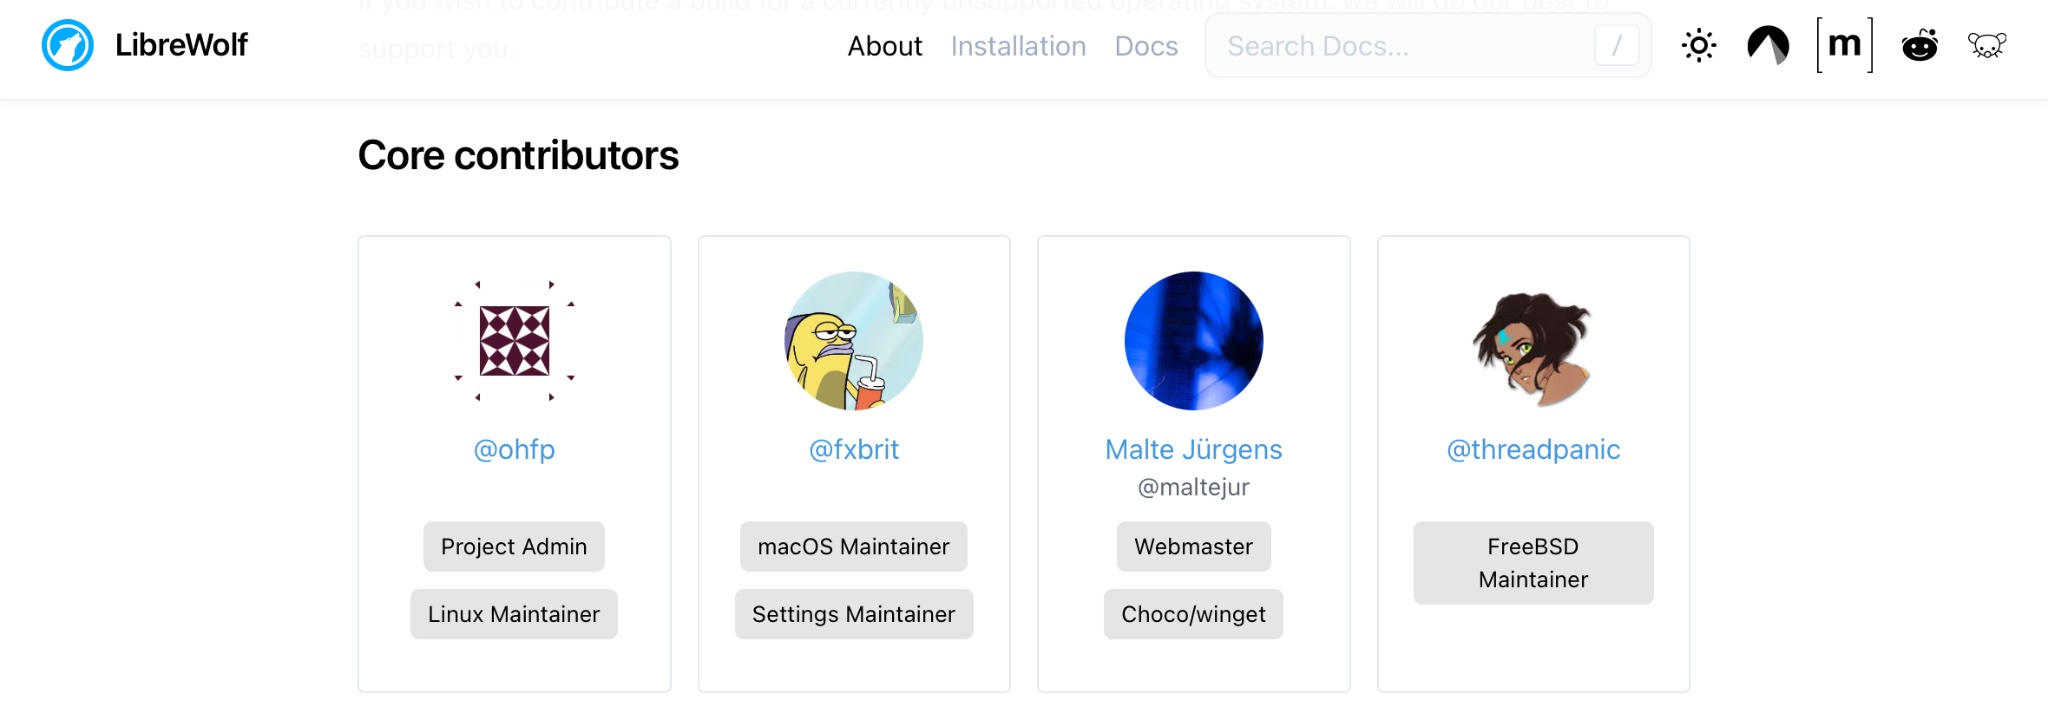This screenshot has width=2048, height=707.
Task: Click the Linux Maintainer badge
Action: (514, 614)
